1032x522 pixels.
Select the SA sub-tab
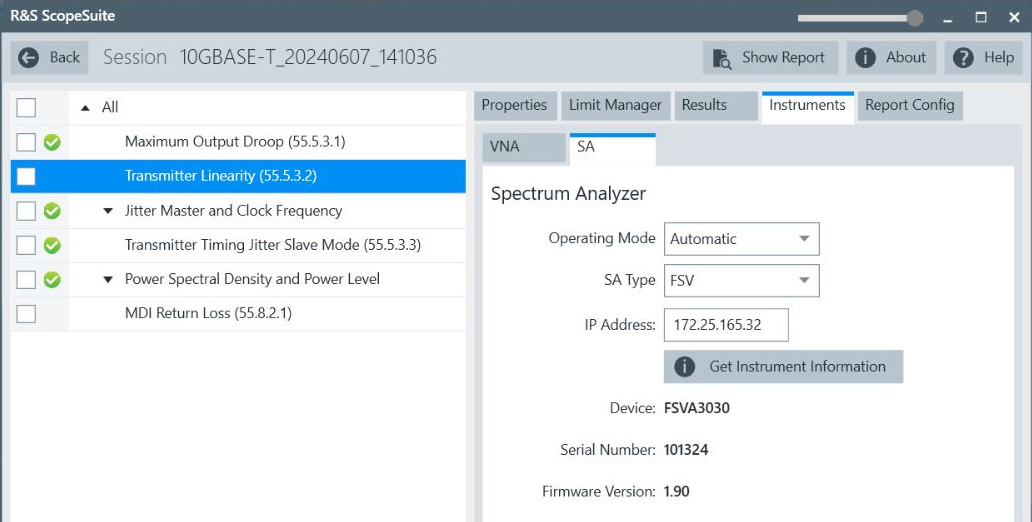(x=612, y=149)
